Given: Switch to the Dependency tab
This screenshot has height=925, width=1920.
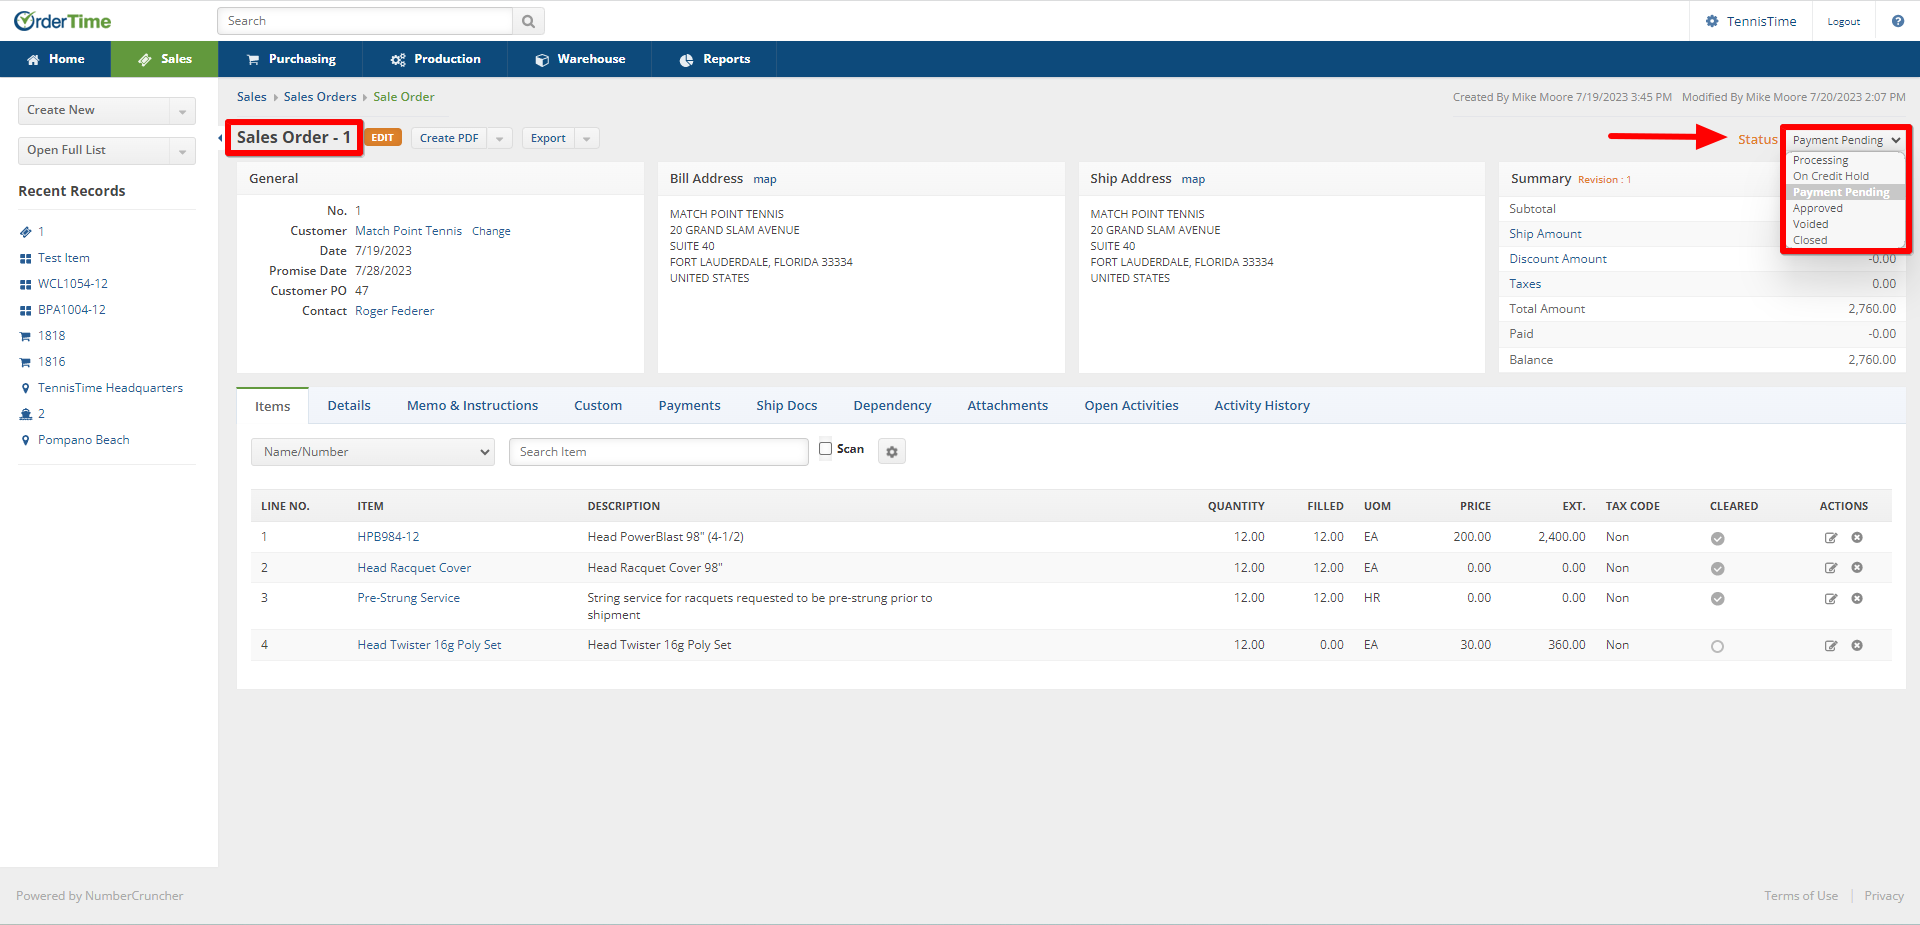Looking at the screenshot, I should [x=892, y=406].
